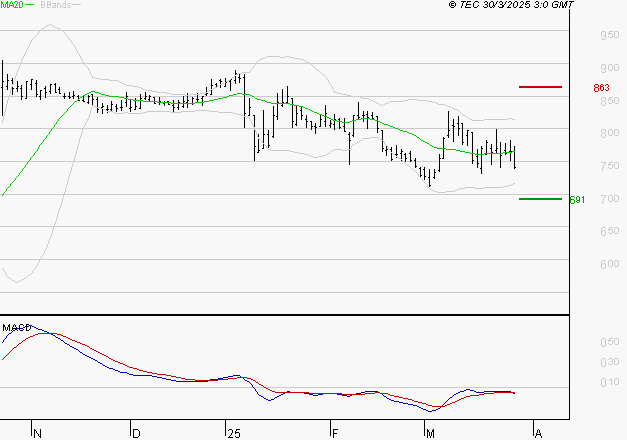The height and width of the screenshot is (440, 627).
Task: Select the F month marker on time axis
Action: tap(335, 433)
